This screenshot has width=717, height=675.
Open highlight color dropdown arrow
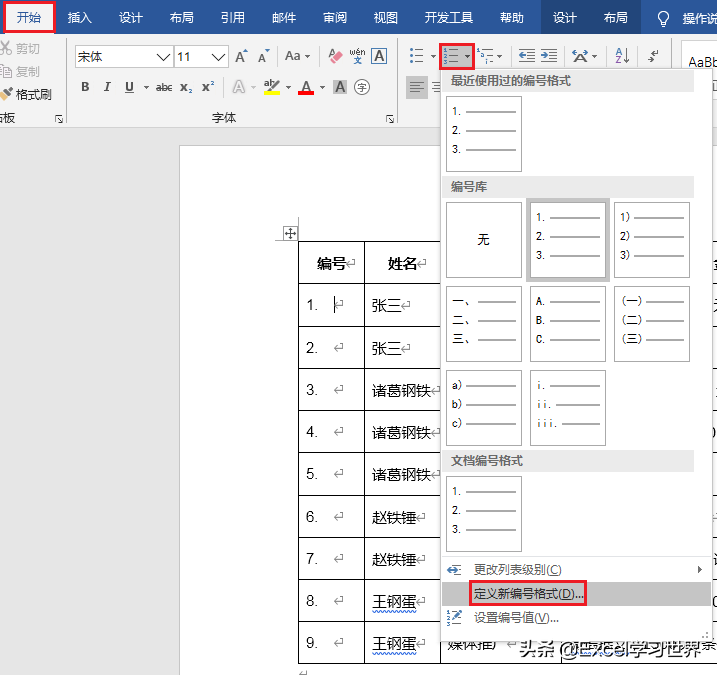(288, 87)
